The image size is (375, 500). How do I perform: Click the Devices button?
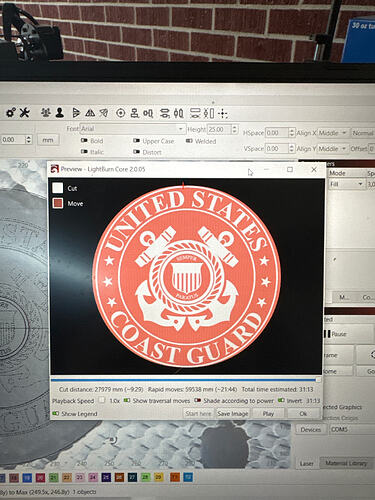click(x=311, y=430)
